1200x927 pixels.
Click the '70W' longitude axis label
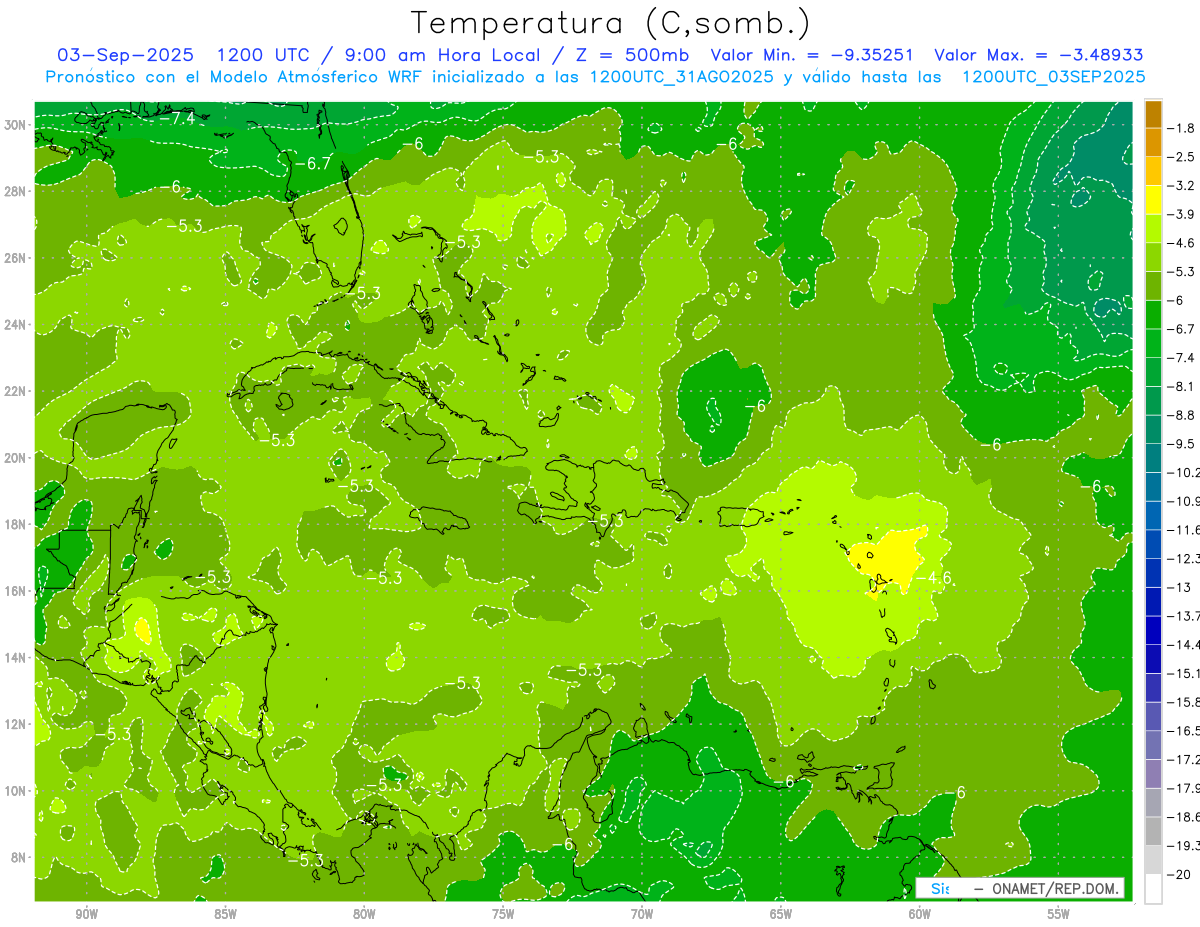(x=642, y=914)
